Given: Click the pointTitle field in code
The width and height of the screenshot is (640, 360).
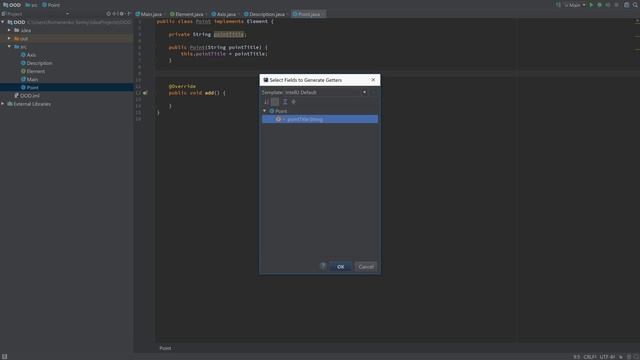Looking at the screenshot, I should (x=229, y=34).
